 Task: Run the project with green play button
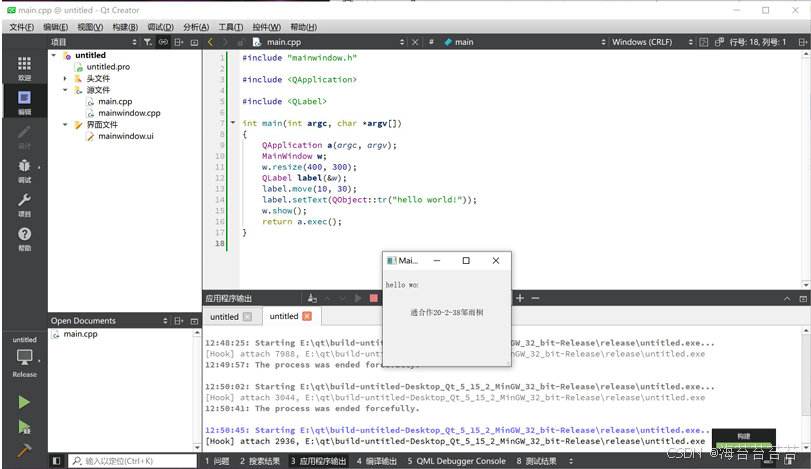coord(24,402)
